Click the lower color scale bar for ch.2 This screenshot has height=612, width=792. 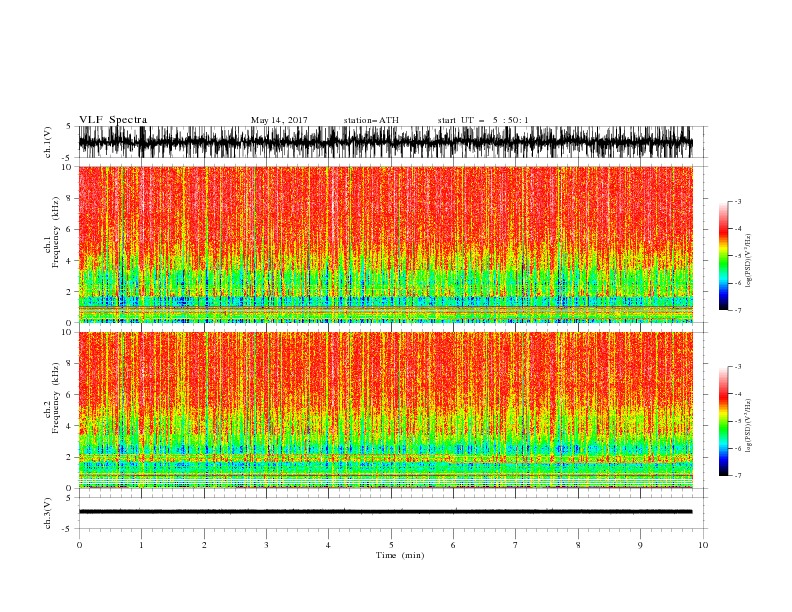(724, 421)
